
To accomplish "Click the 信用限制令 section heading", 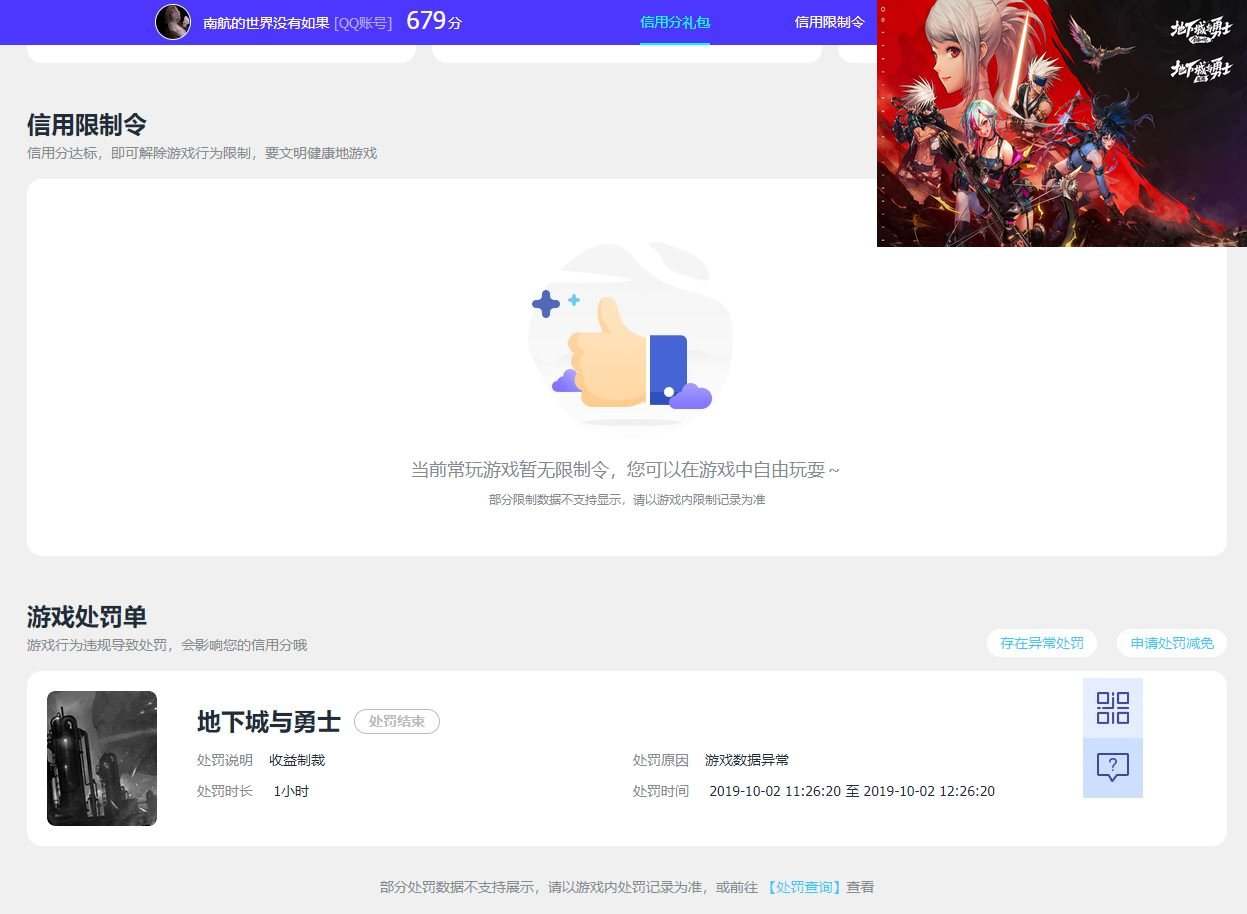I will coord(87,125).
